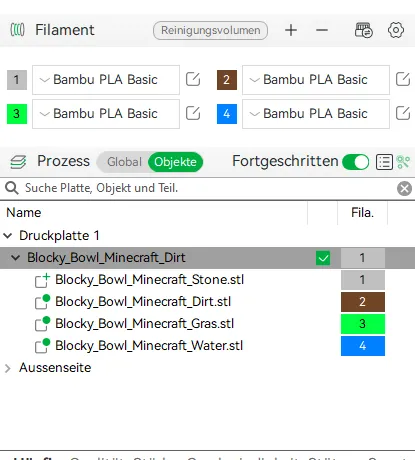The height and width of the screenshot is (460, 415).
Task: Edit filament 1 preset icon
Action: pyautogui.click(x=193, y=80)
